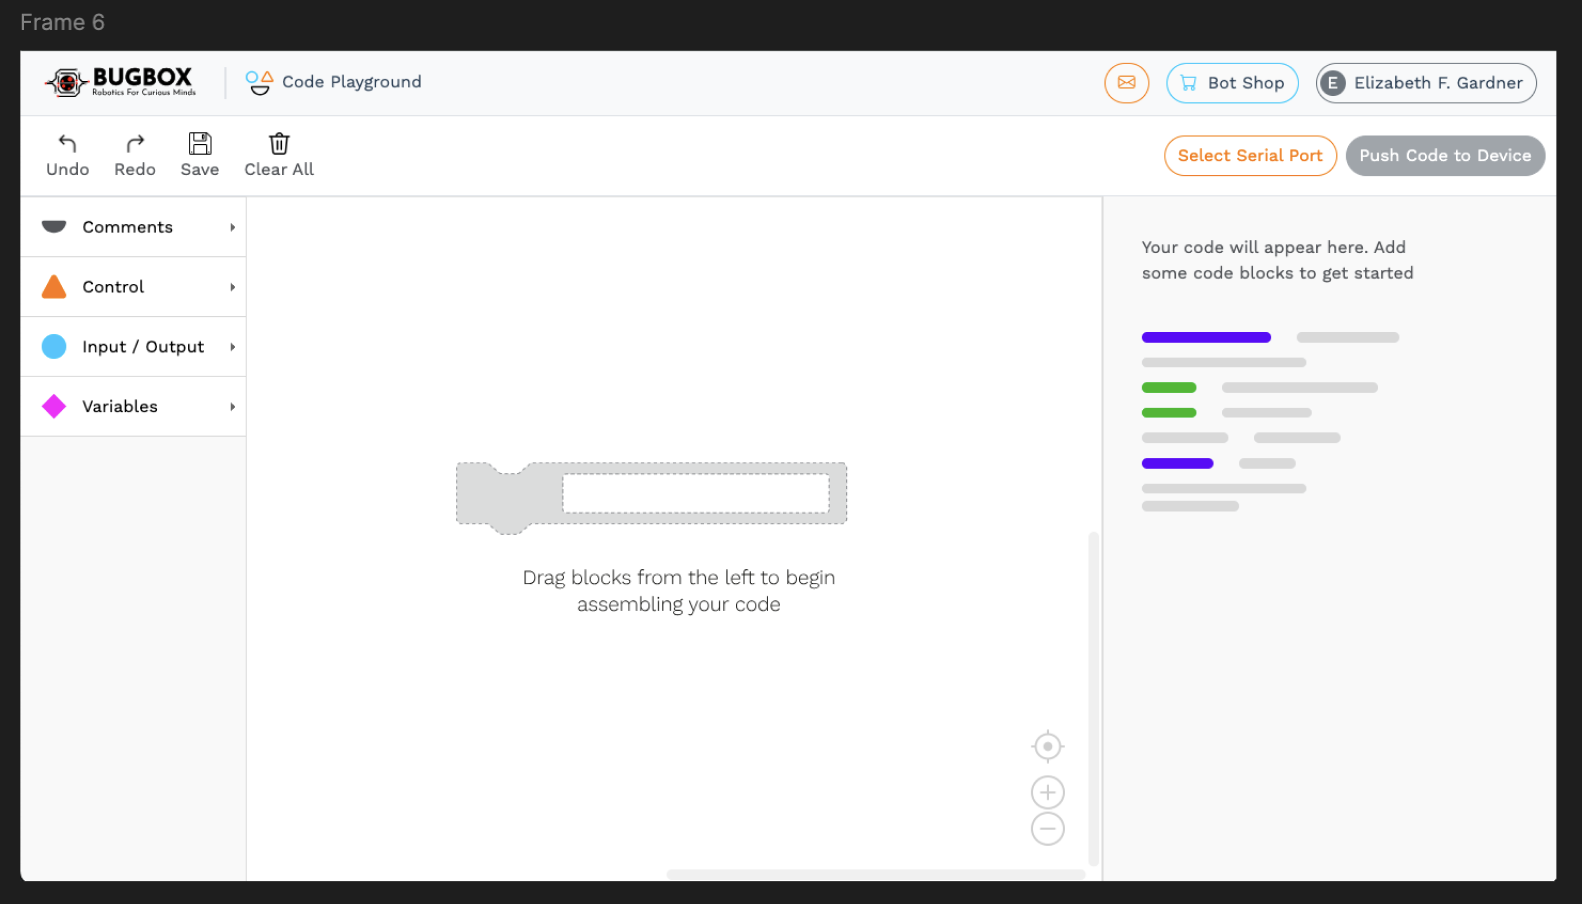Screen dimensions: 1582x904
Task: Click the horizontal workspace scrollbar
Action: coord(876,874)
